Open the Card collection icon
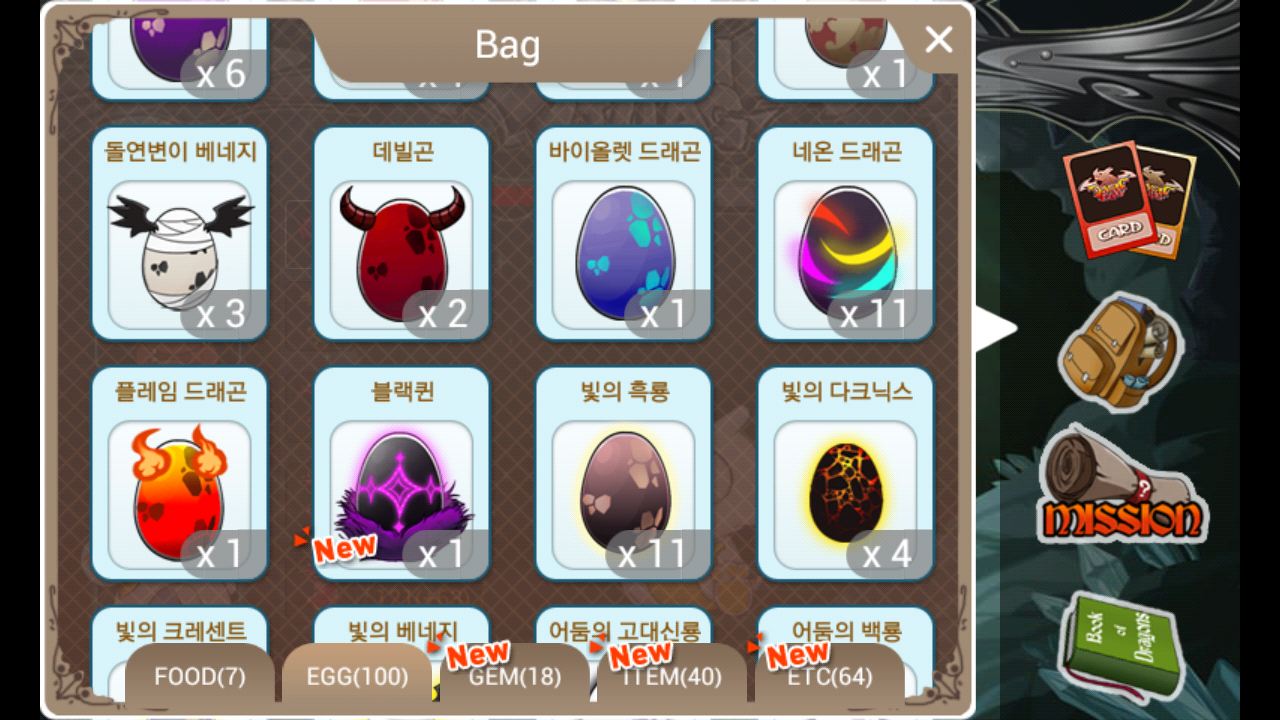 (x=1129, y=199)
